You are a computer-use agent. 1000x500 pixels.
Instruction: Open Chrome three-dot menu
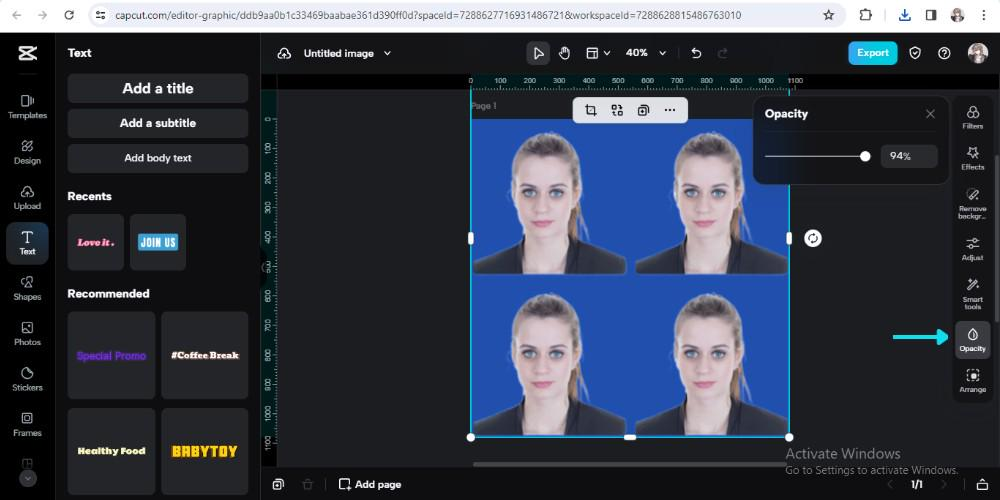(984, 15)
